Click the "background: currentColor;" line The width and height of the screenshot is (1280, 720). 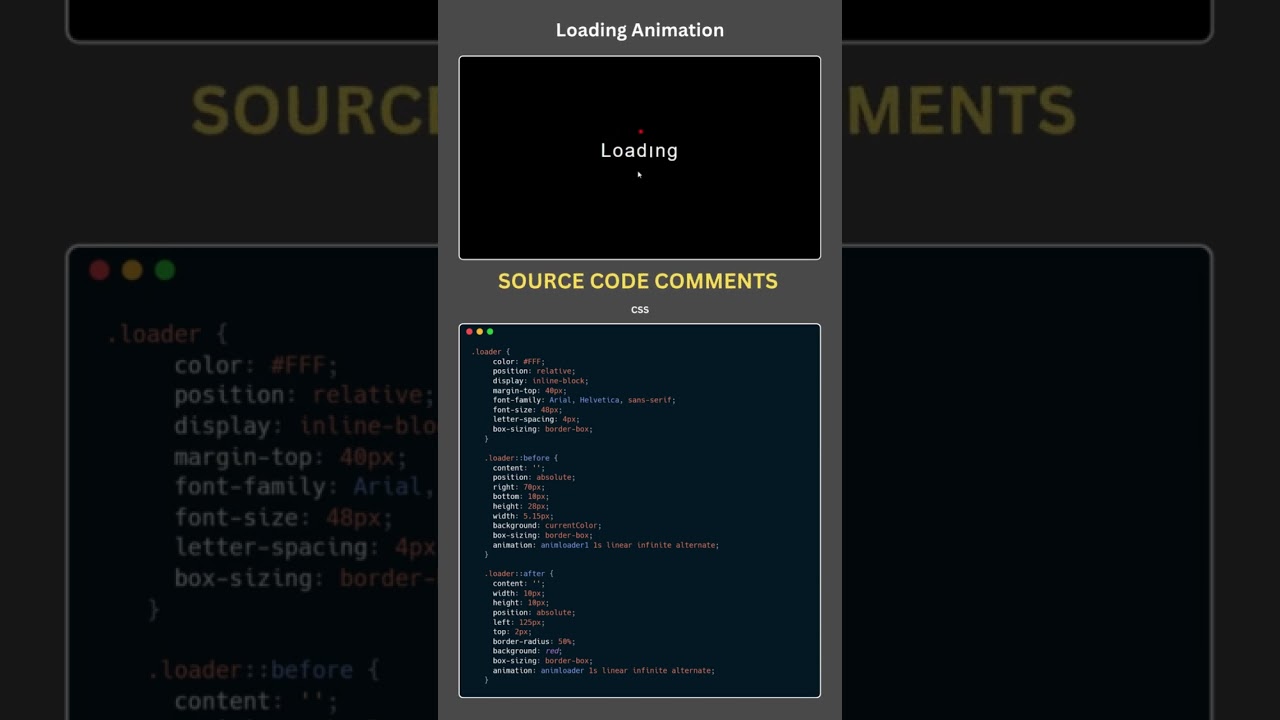click(547, 525)
